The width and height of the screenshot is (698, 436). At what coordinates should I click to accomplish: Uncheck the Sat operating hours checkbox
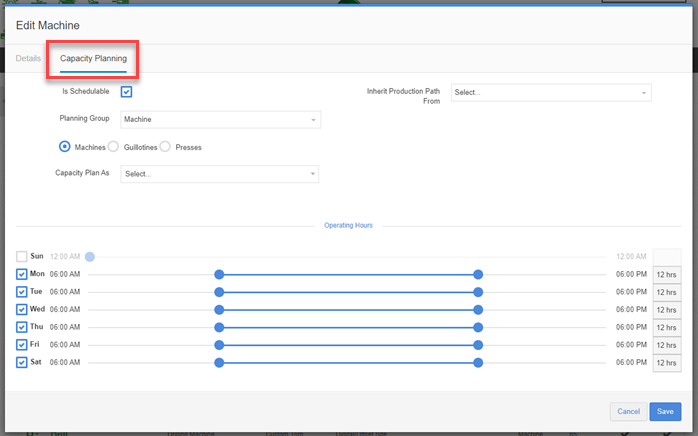(21, 362)
